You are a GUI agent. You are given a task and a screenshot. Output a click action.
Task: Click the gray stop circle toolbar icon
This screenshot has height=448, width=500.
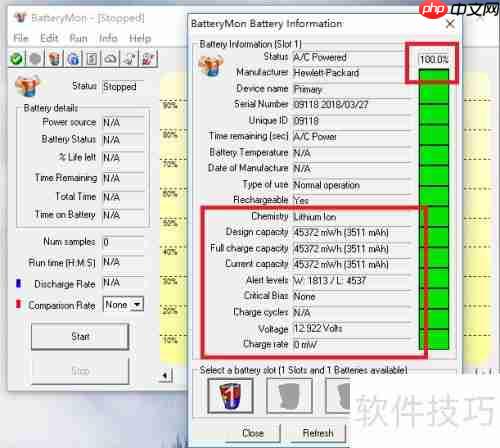click(x=35, y=59)
